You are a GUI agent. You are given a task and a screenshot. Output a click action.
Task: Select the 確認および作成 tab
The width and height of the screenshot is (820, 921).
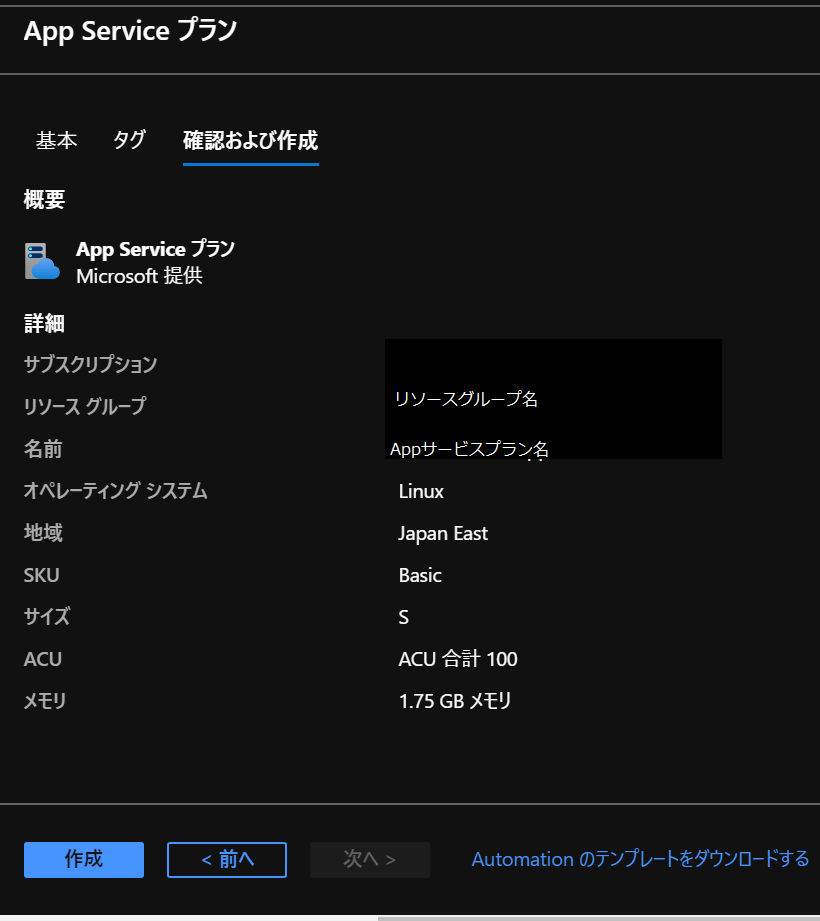pos(251,140)
